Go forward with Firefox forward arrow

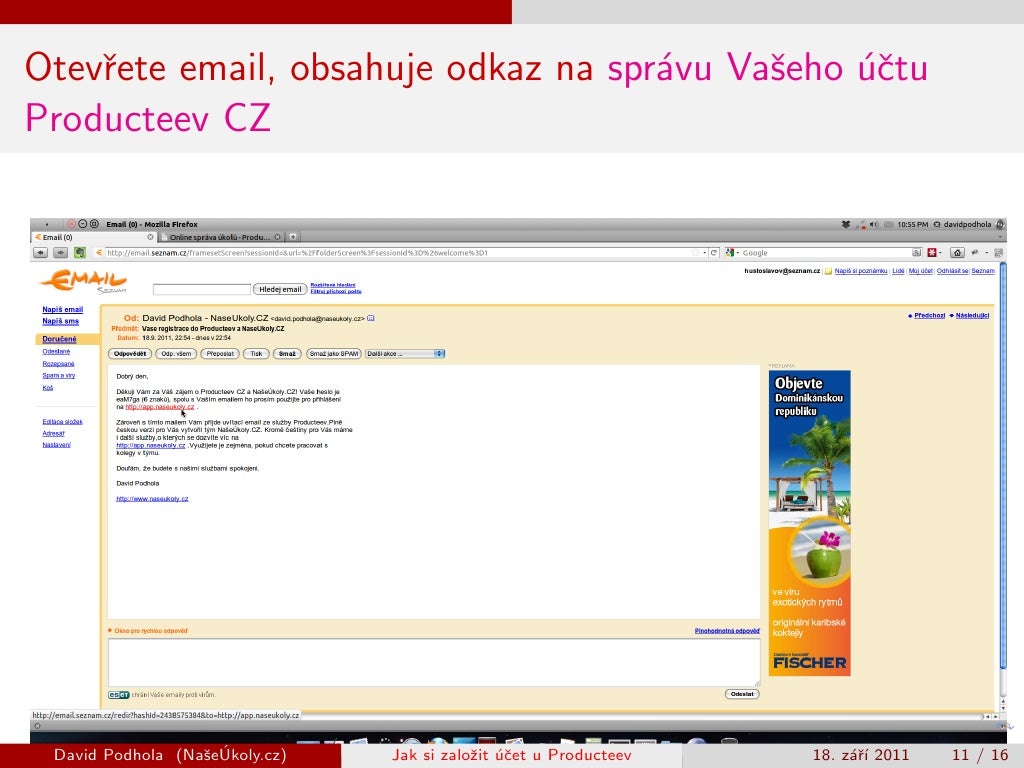click(61, 253)
